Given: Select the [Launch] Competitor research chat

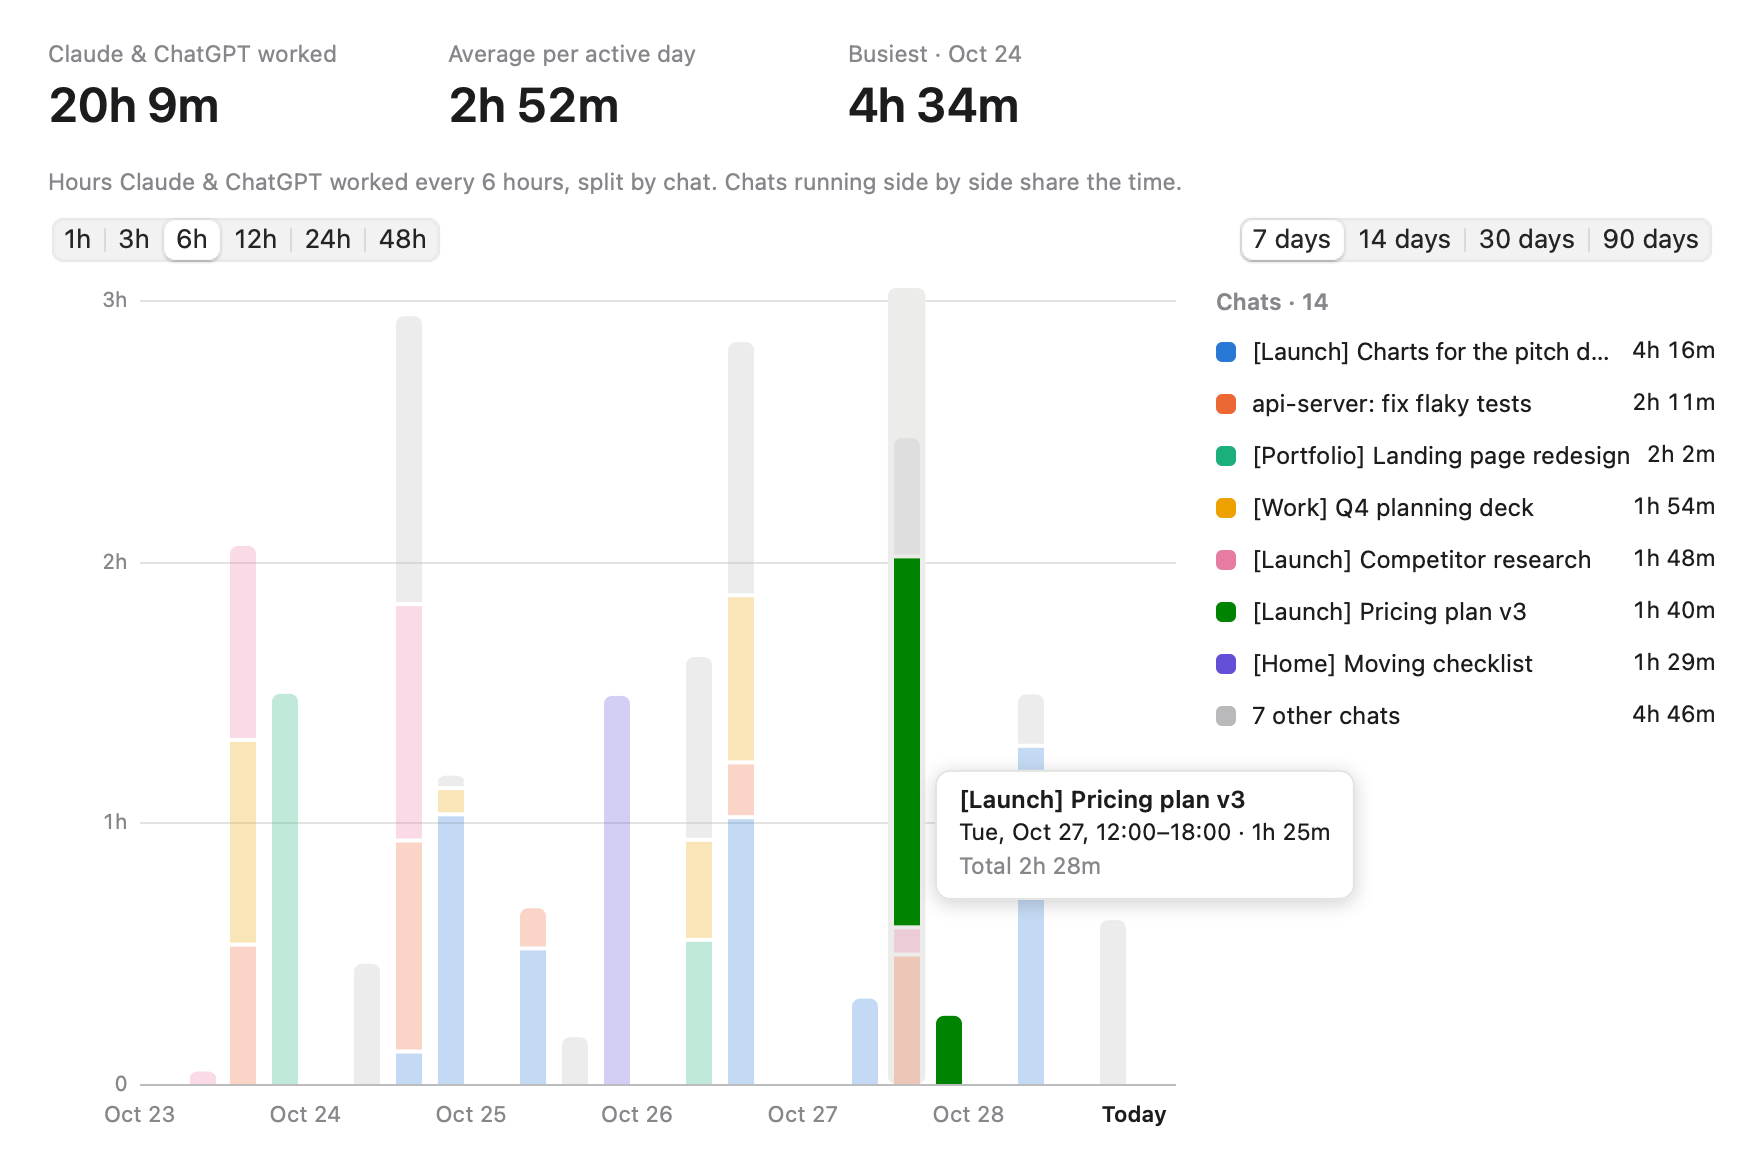Looking at the screenshot, I should (x=1465, y=560).
